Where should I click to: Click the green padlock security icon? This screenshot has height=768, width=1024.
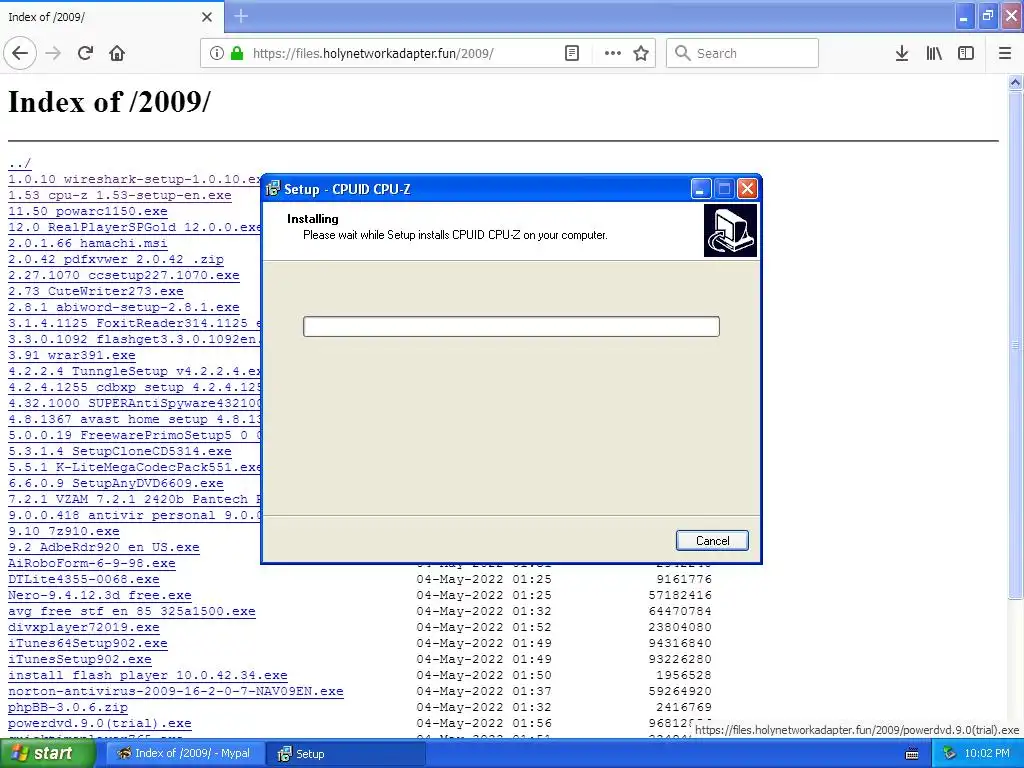237,53
